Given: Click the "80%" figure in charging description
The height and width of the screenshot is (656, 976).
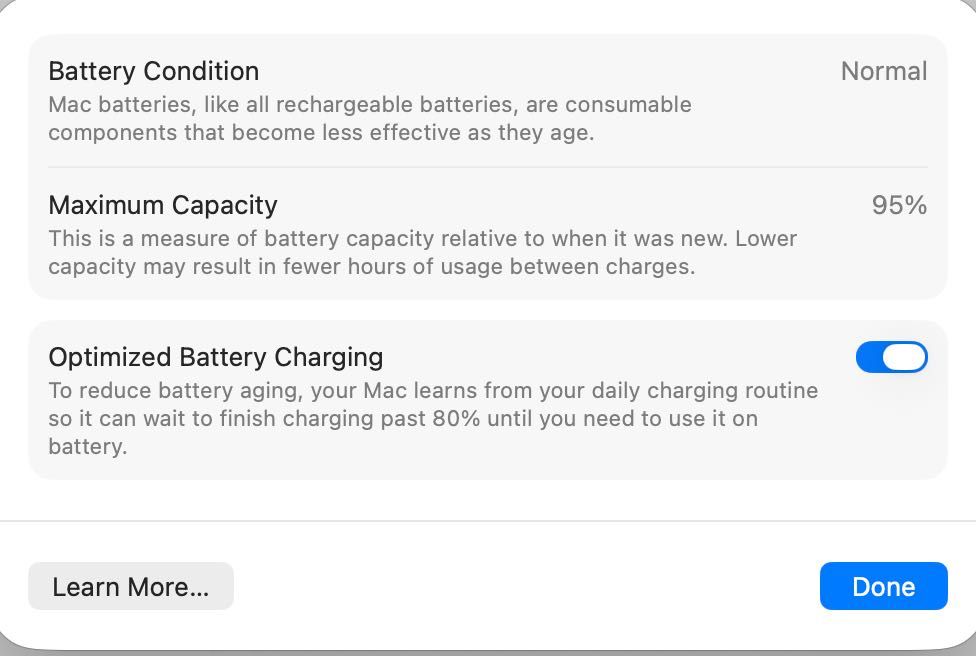Looking at the screenshot, I should pyautogui.click(x=456, y=418).
